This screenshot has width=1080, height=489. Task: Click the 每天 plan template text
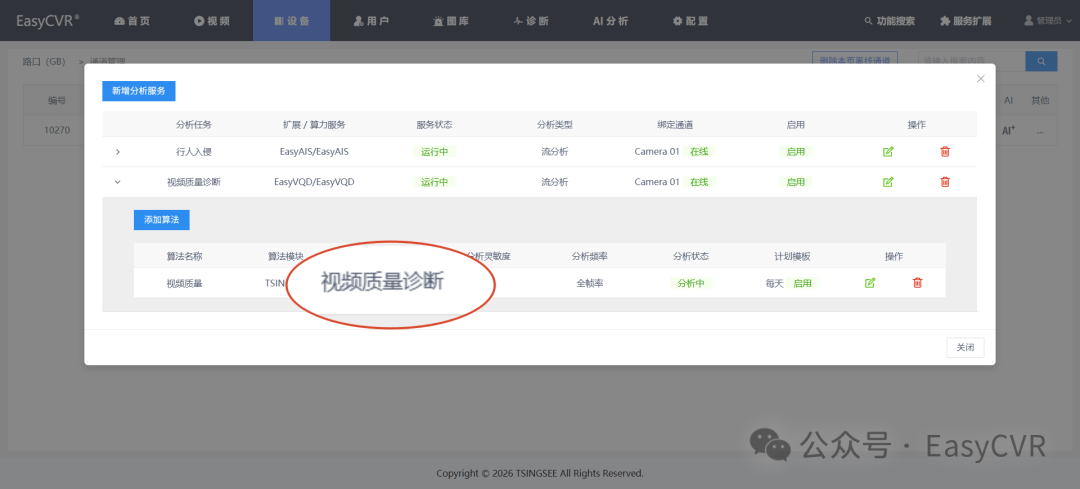click(x=774, y=282)
